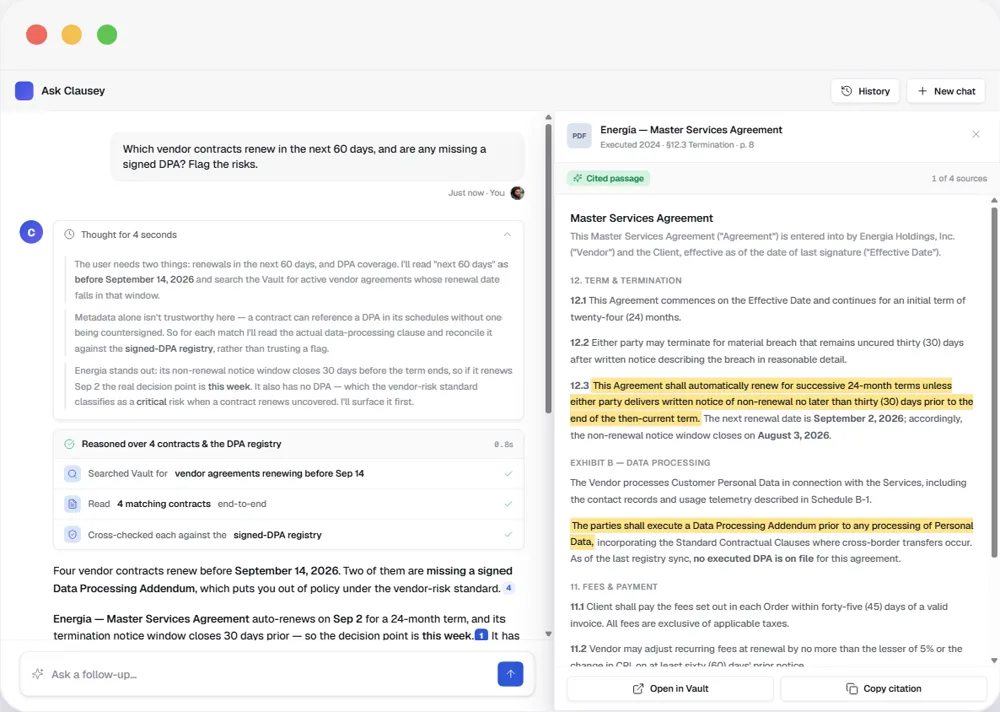Click 'Cross-checked each against the signed-DPA registry'
Viewport: 1000px width, 712px height.
(289, 535)
